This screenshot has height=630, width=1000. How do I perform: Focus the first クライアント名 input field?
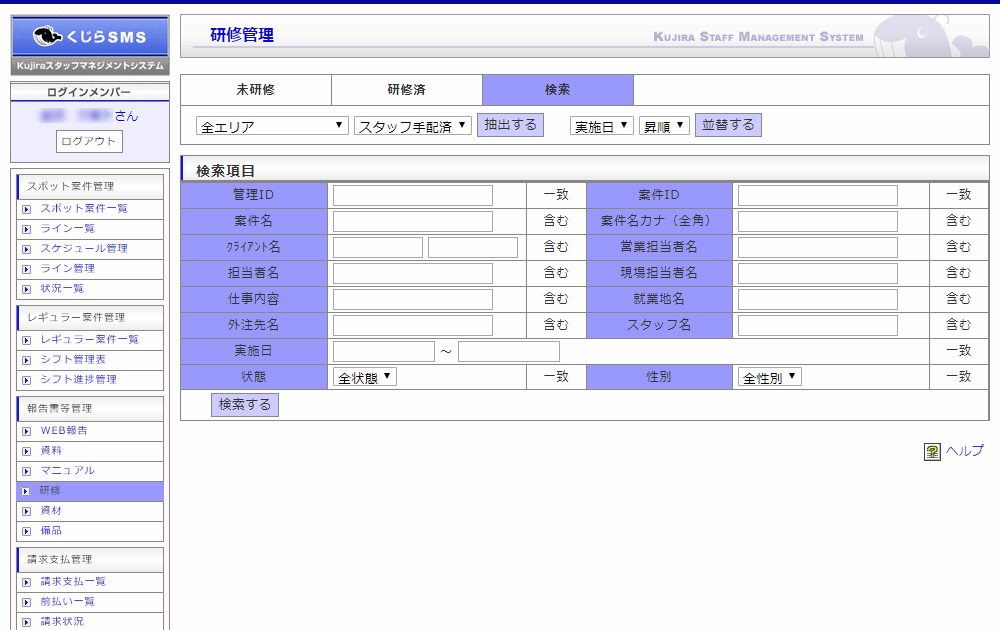click(x=378, y=247)
